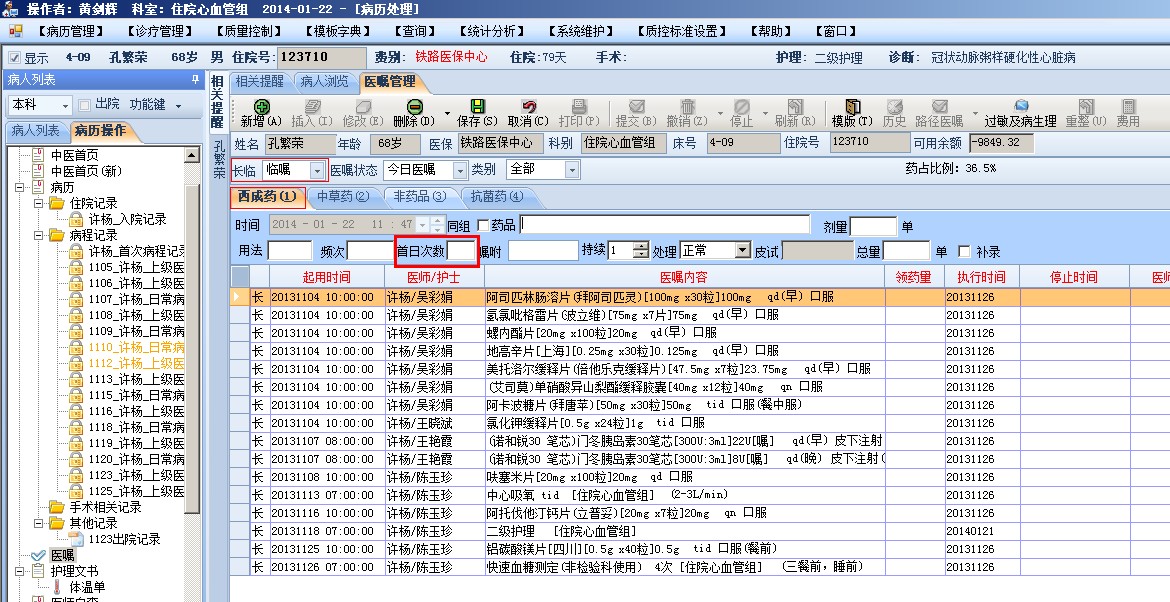This screenshot has width=1170, height=602.
Task: Open the 处理 正常 dropdown
Action: click(742, 251)
